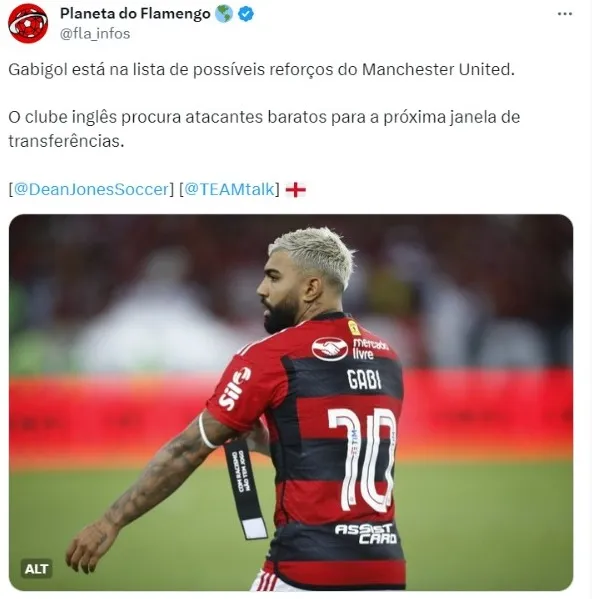Image resolution: width=592 pixels, height=599 pixels.
Task: Click the white sleeve sponsor logo
Action: pos(235,389)
